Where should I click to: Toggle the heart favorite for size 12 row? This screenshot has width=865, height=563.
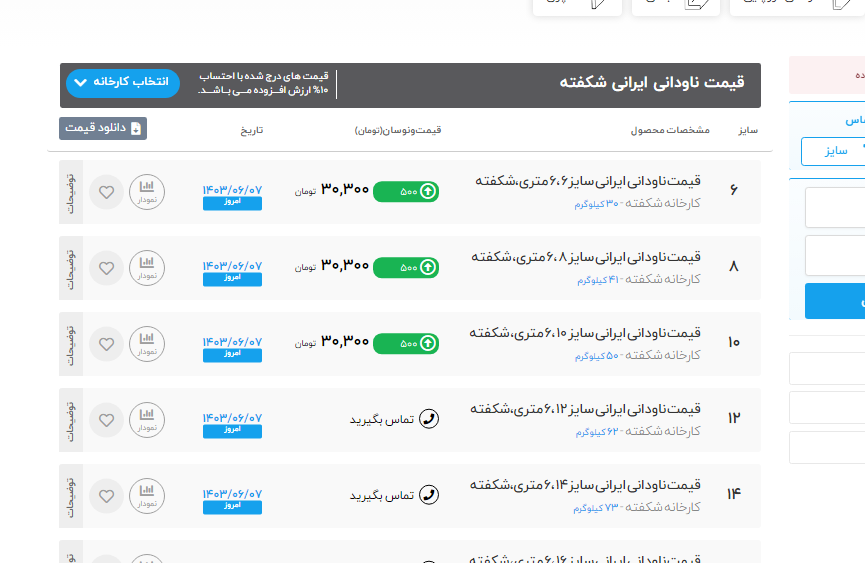105,419
